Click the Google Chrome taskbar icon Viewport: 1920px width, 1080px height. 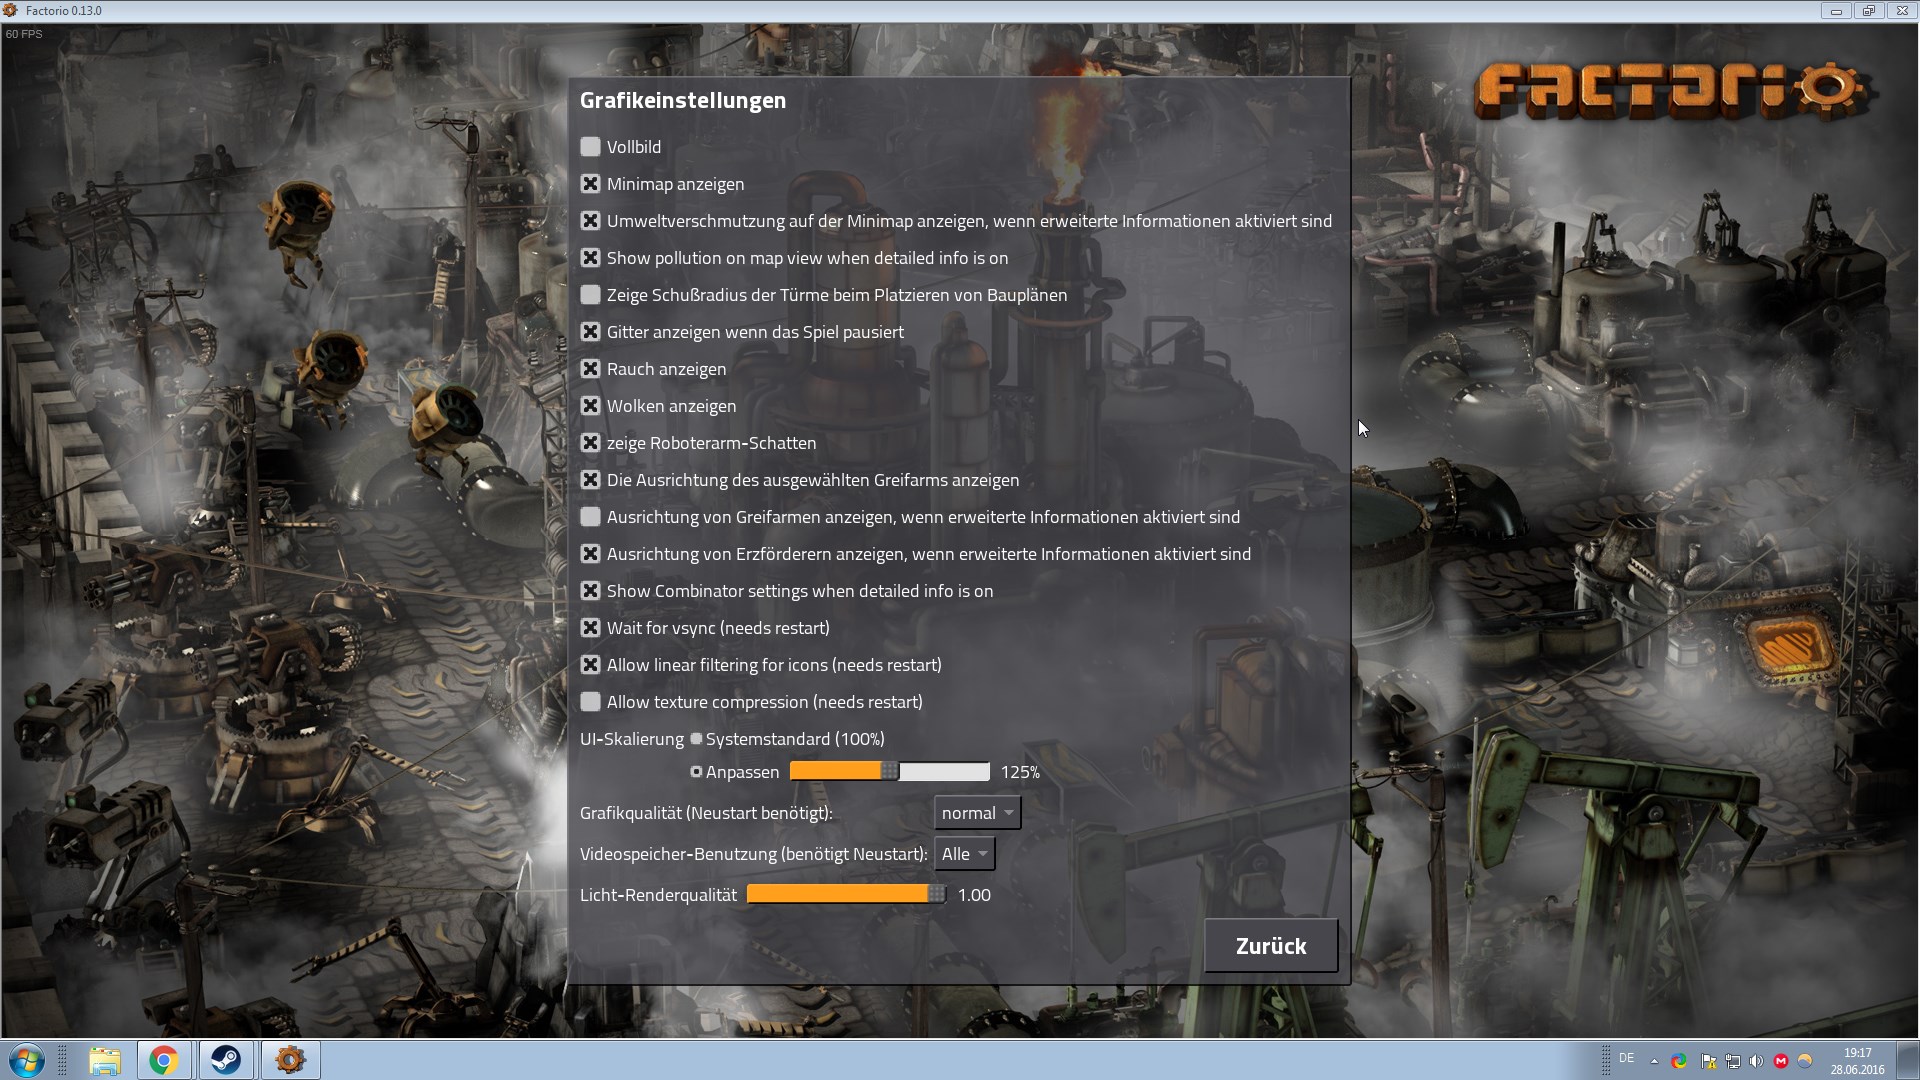click(x=164, y=1060)
